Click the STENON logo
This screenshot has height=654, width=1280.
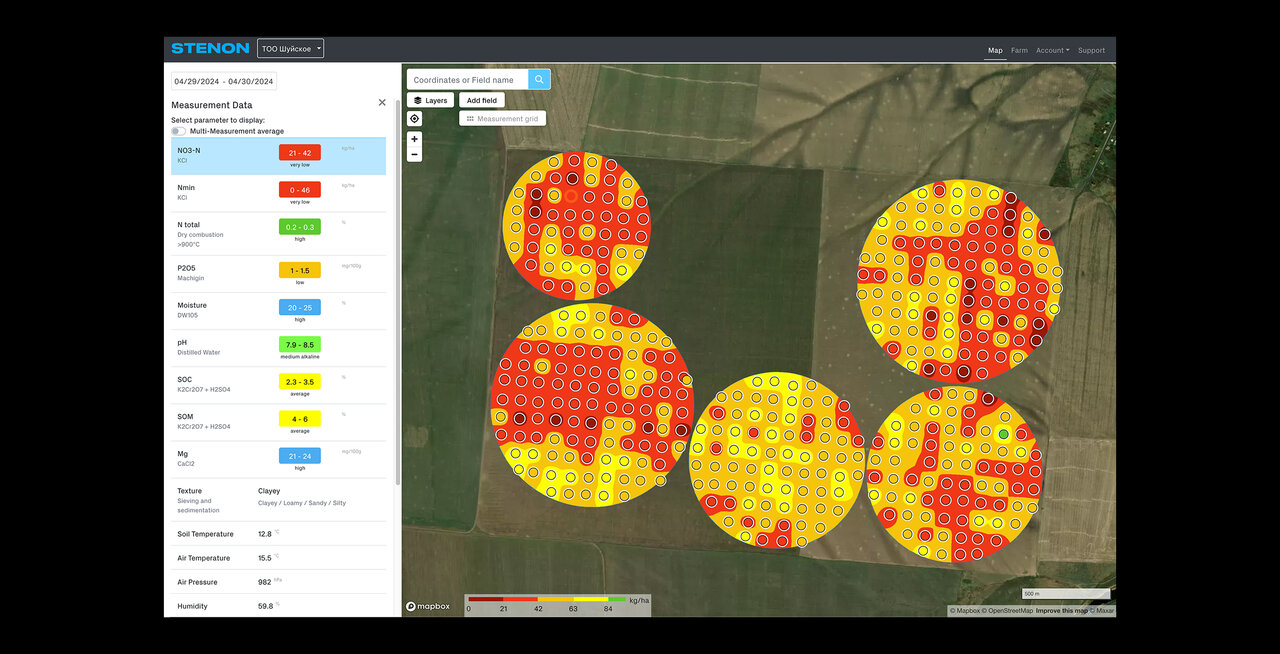(210, 48)
